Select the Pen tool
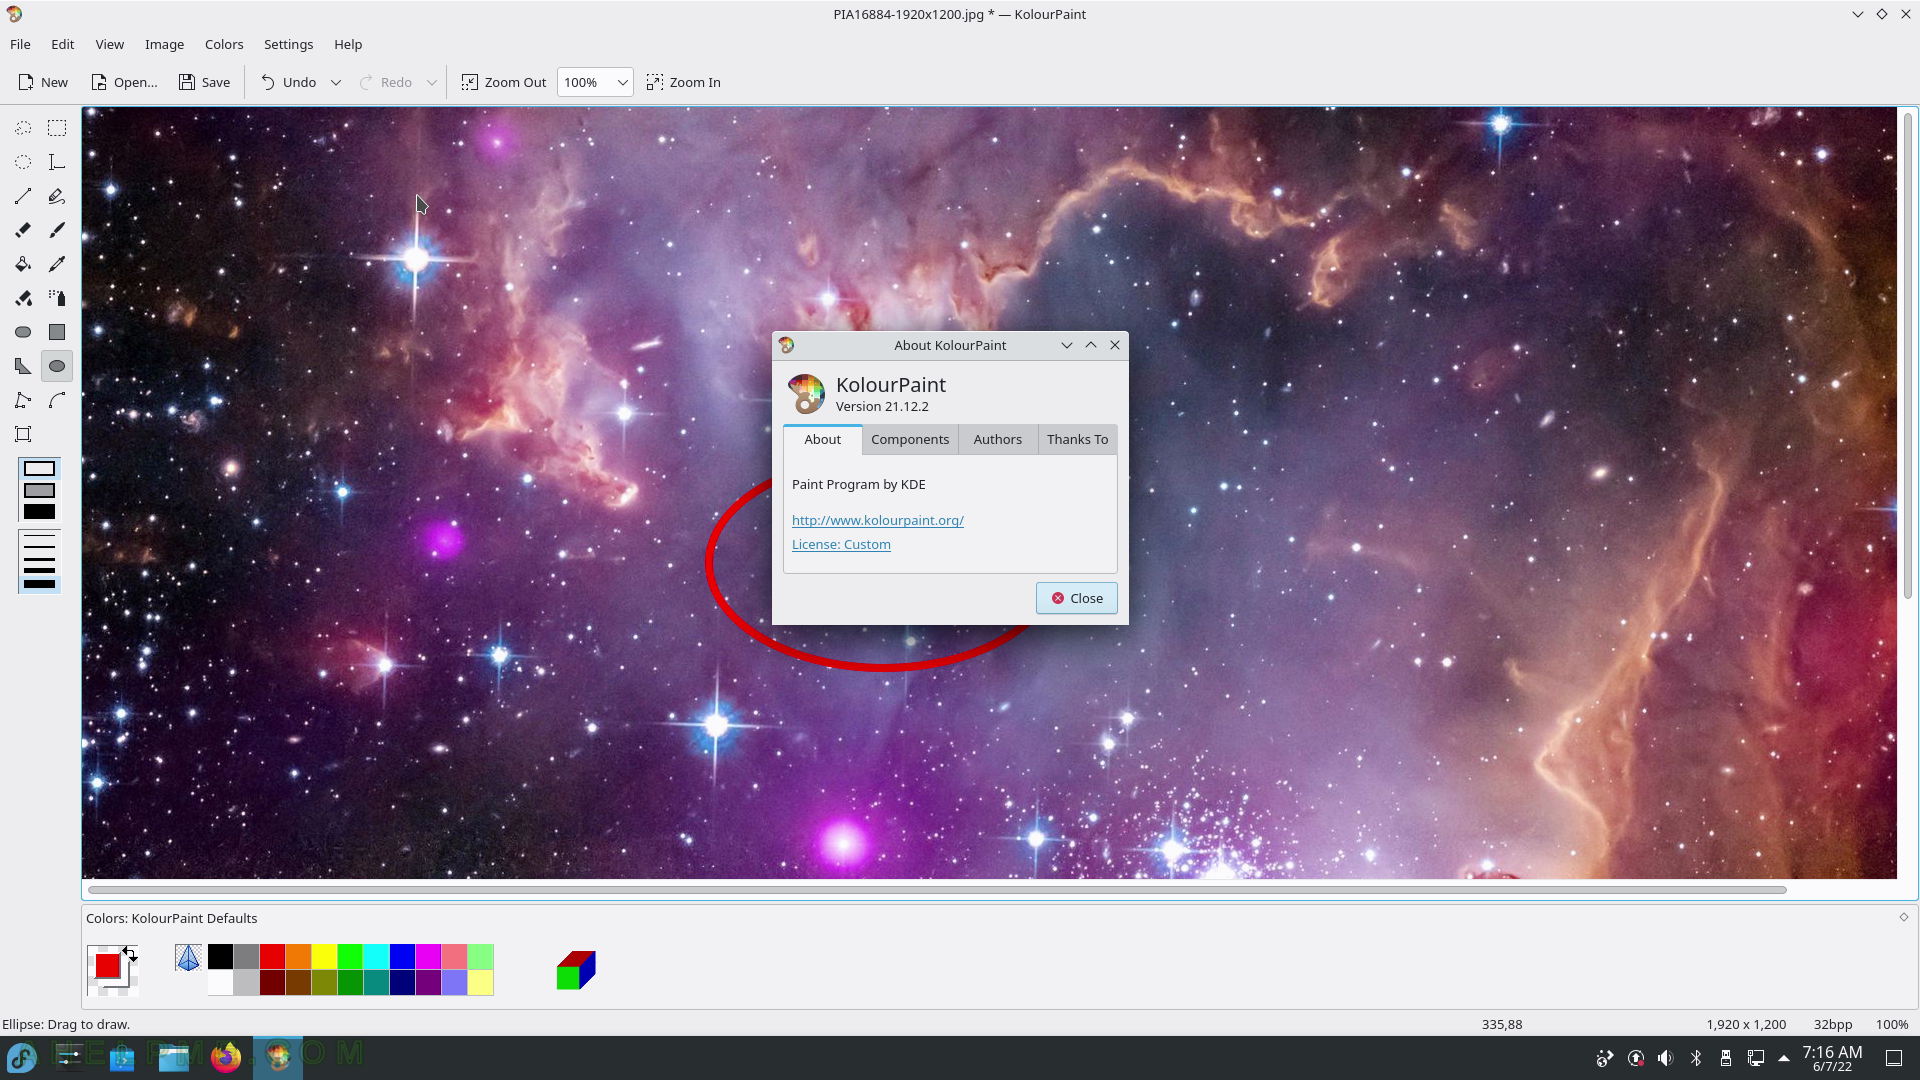Image resolution: width=1920 pixels, height=1080 pixels. pos(57,196)
